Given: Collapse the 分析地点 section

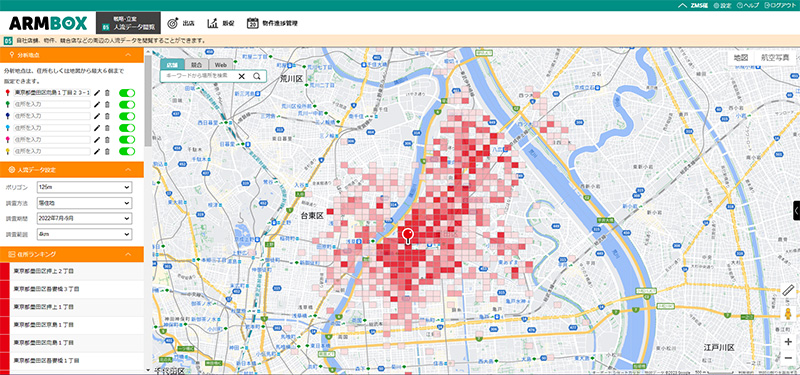Looking at the screenshot, I should coord(129,54).
